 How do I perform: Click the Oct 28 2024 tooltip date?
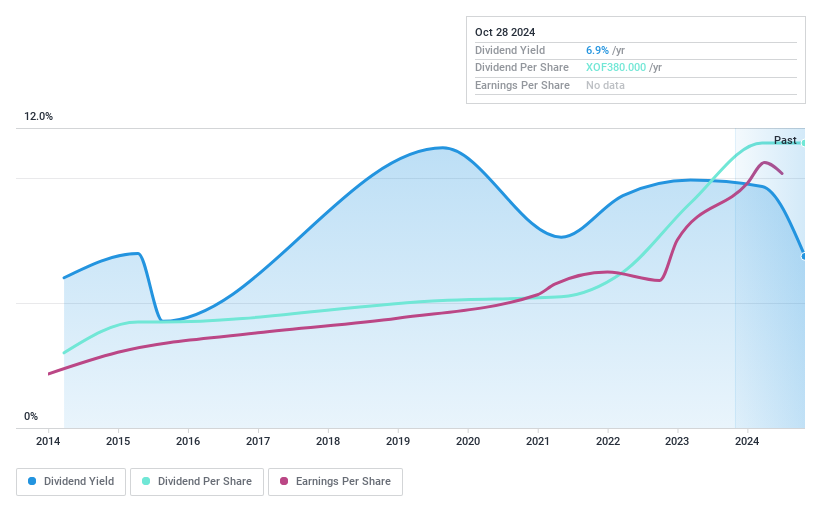point(505,32)
